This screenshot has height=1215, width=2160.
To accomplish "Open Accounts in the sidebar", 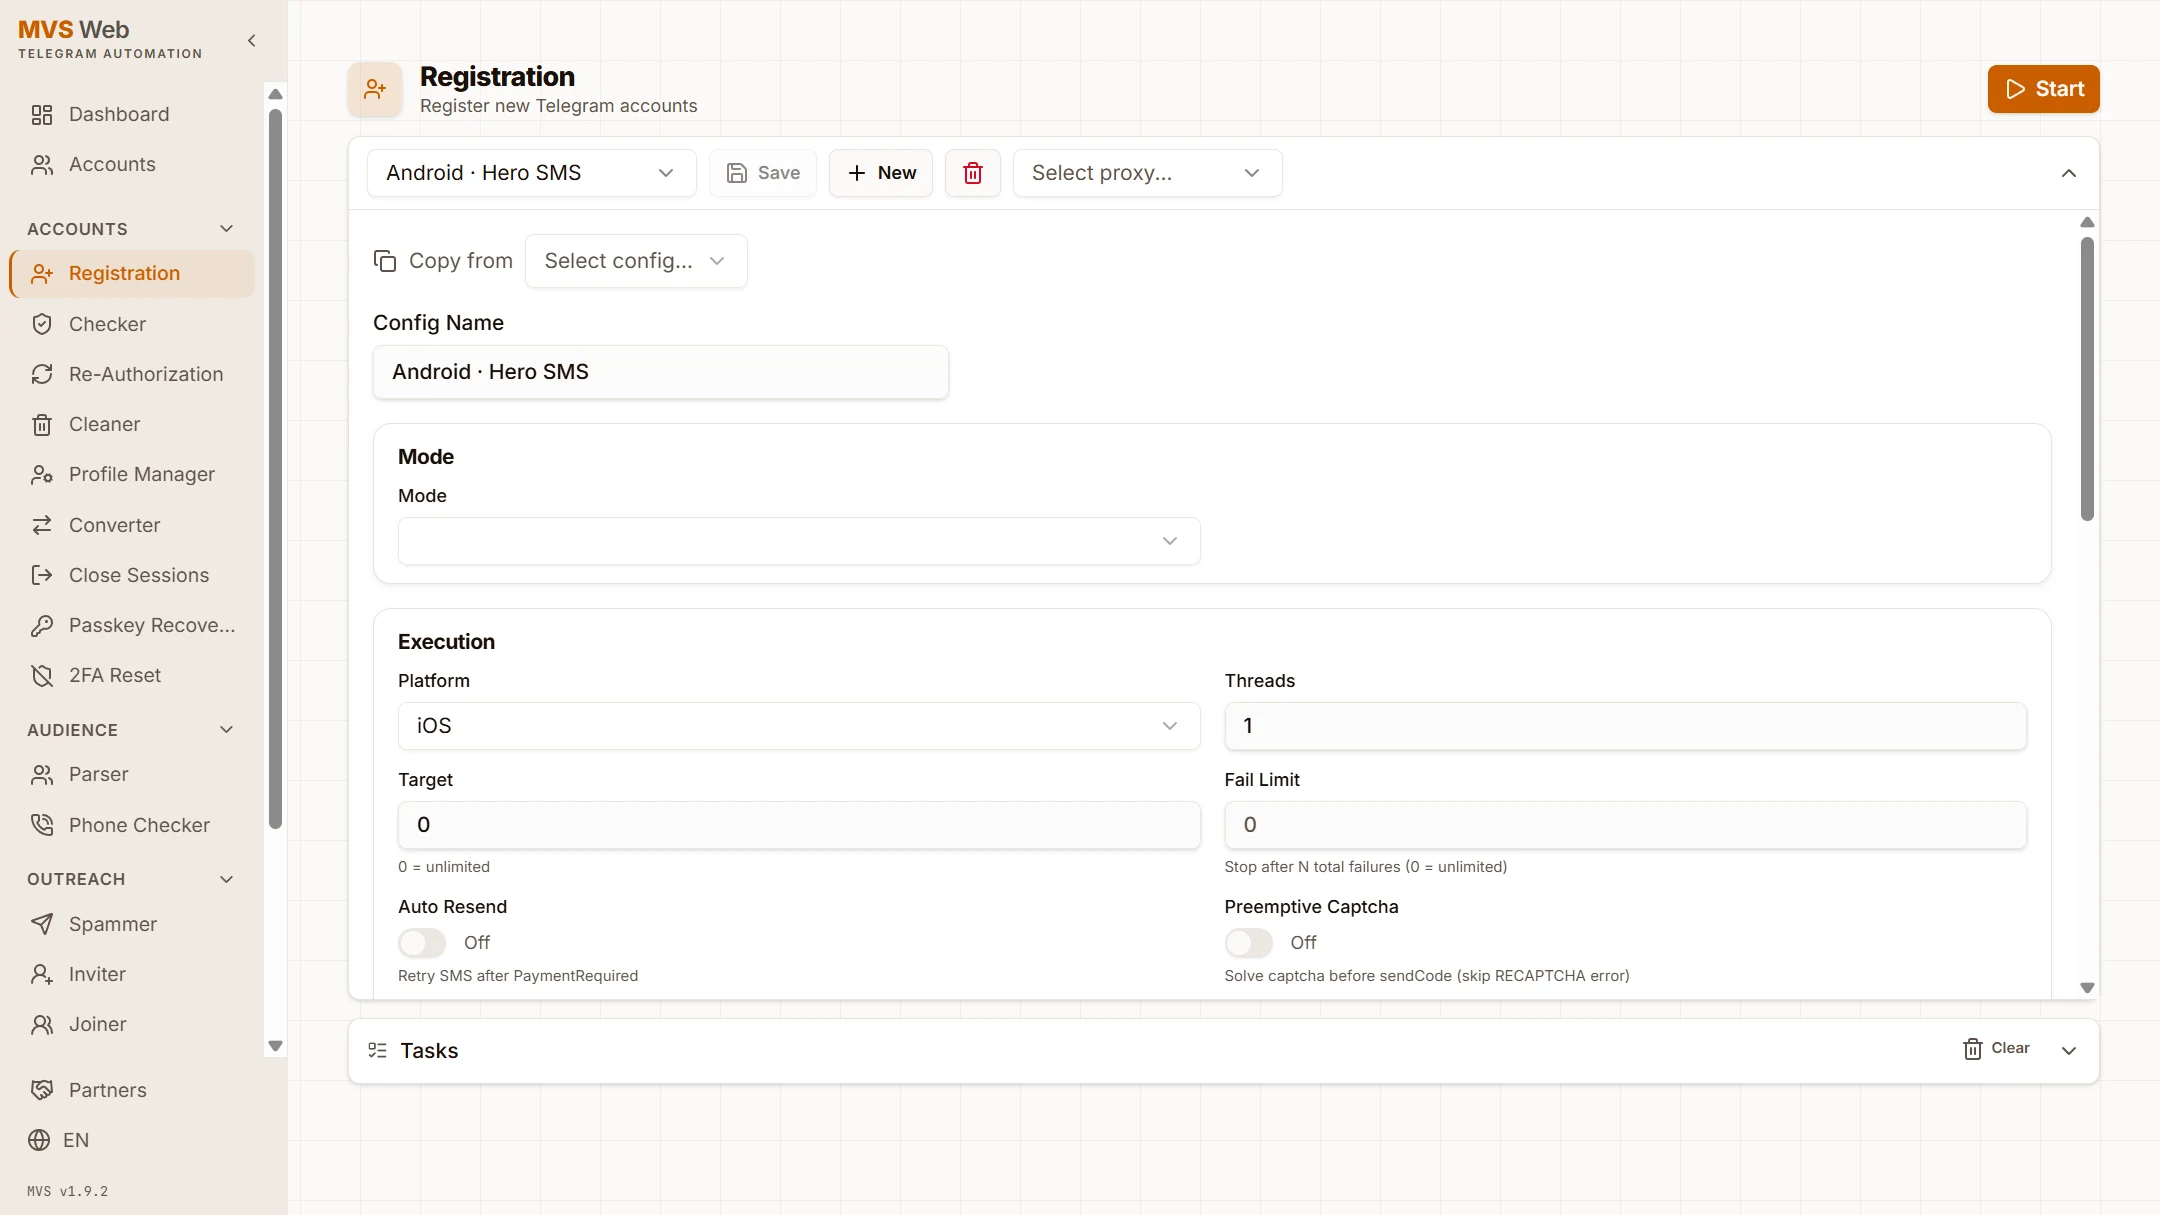I will click(132, 165).
